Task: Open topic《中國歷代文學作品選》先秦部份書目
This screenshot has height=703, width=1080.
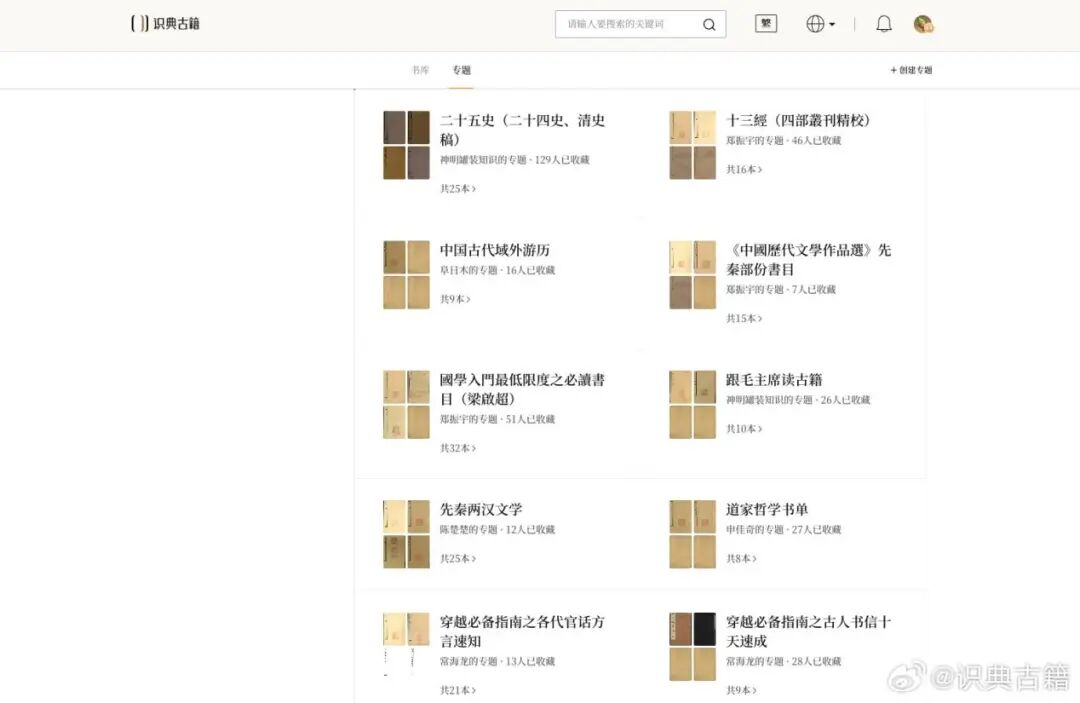Action: pos(809,260)
